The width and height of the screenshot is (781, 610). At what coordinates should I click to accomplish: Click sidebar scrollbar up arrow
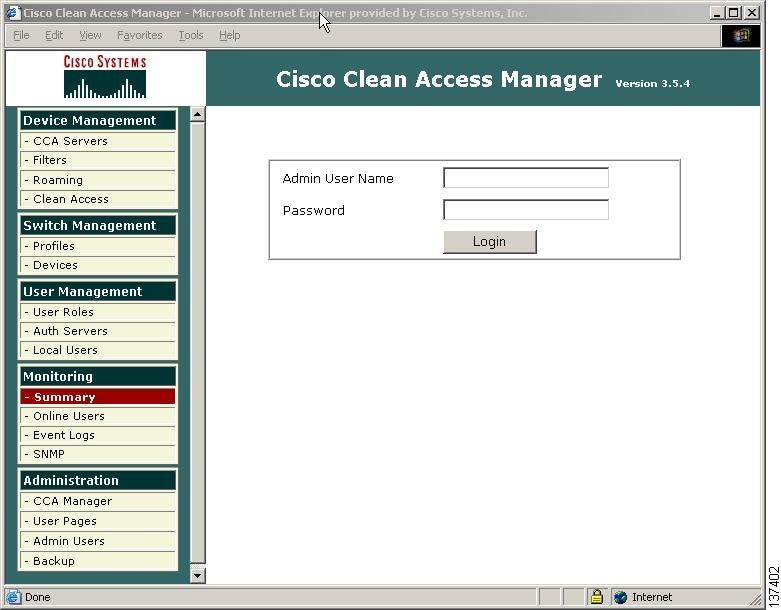[x=197, y=115]
